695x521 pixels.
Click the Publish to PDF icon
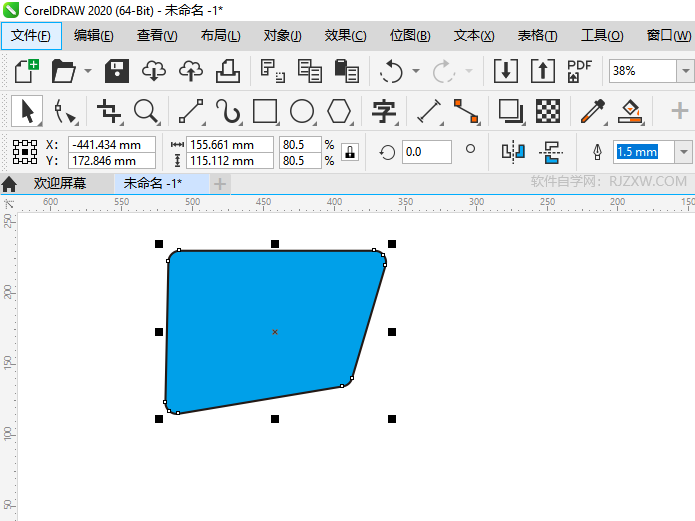point(580,71)
